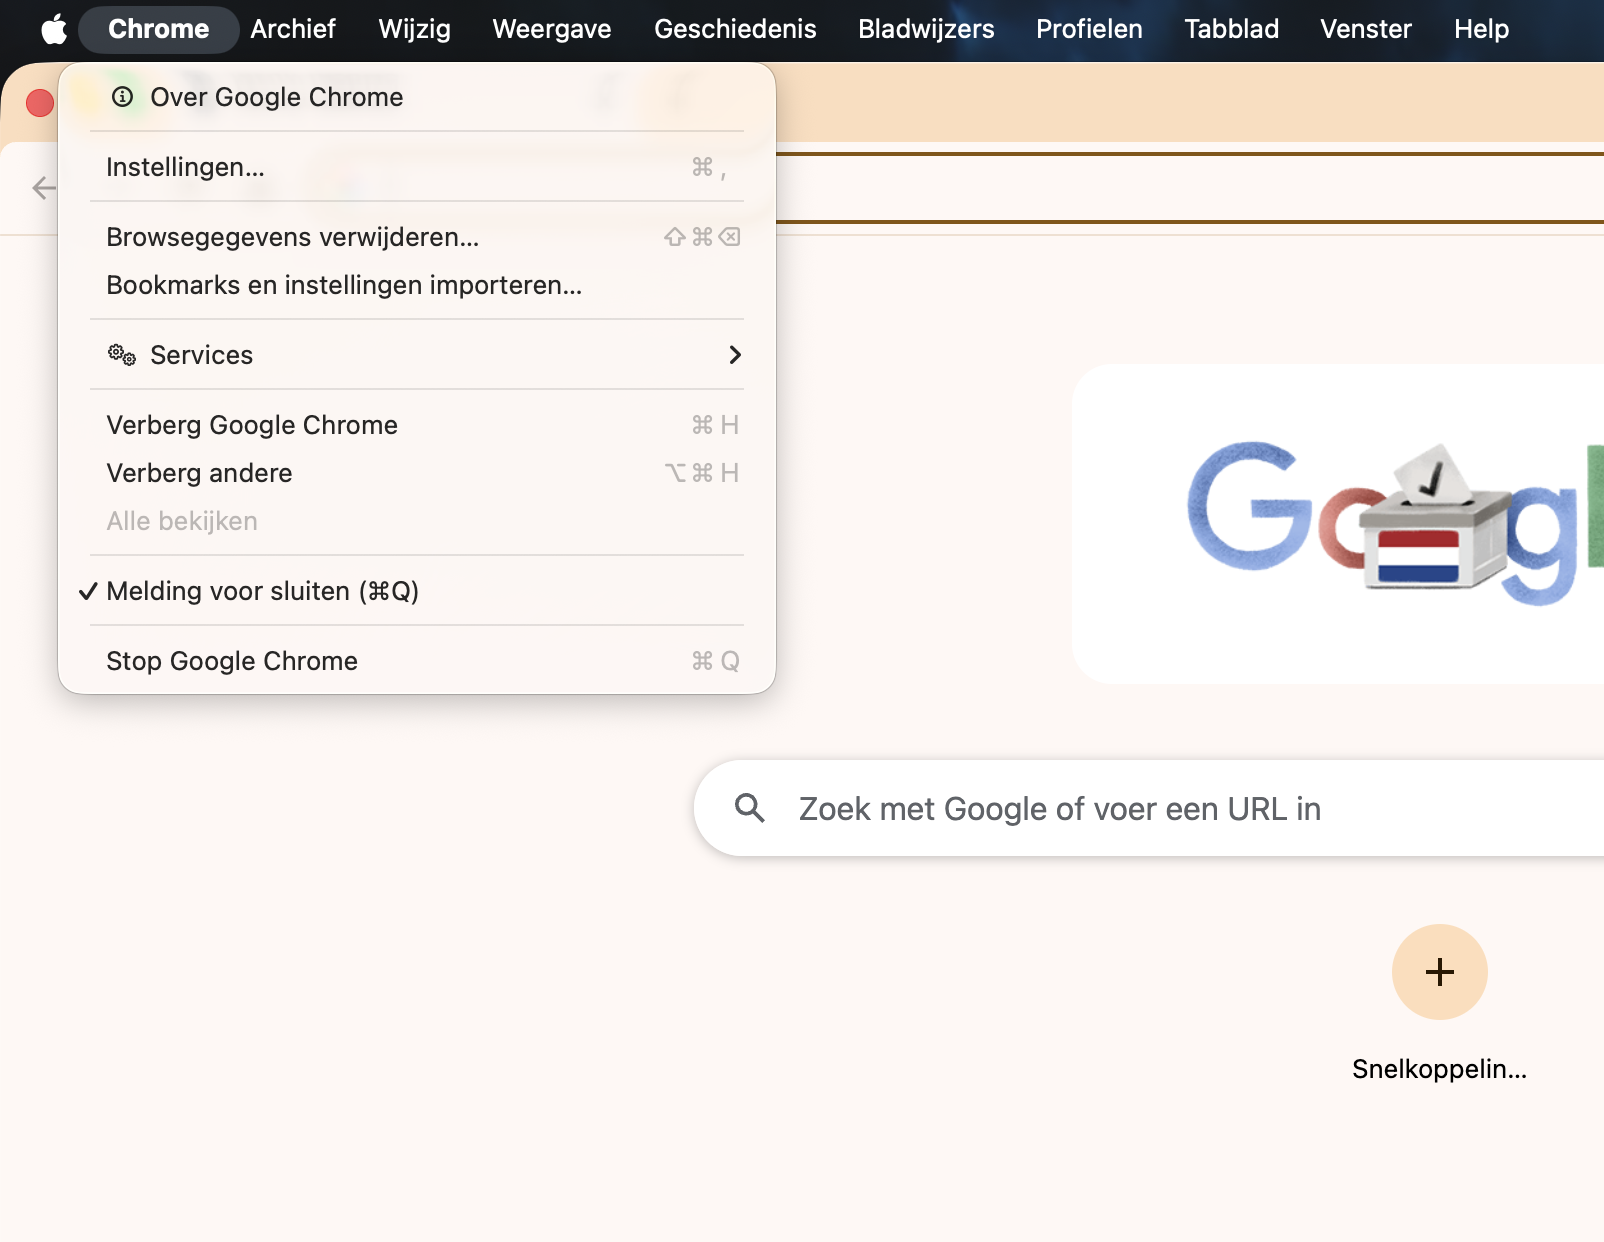Choose Stop Google Chrome

[x=232, y=660]
